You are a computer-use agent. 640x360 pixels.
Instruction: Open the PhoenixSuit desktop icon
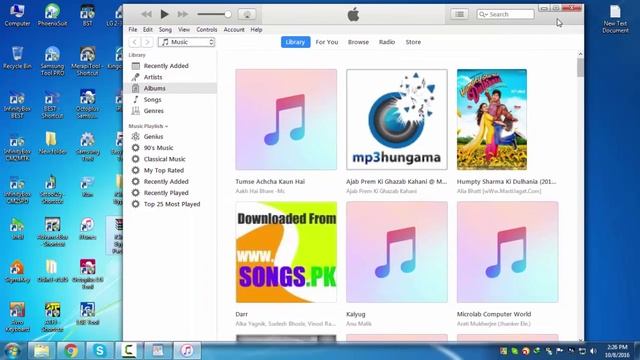tap(52, 16)
